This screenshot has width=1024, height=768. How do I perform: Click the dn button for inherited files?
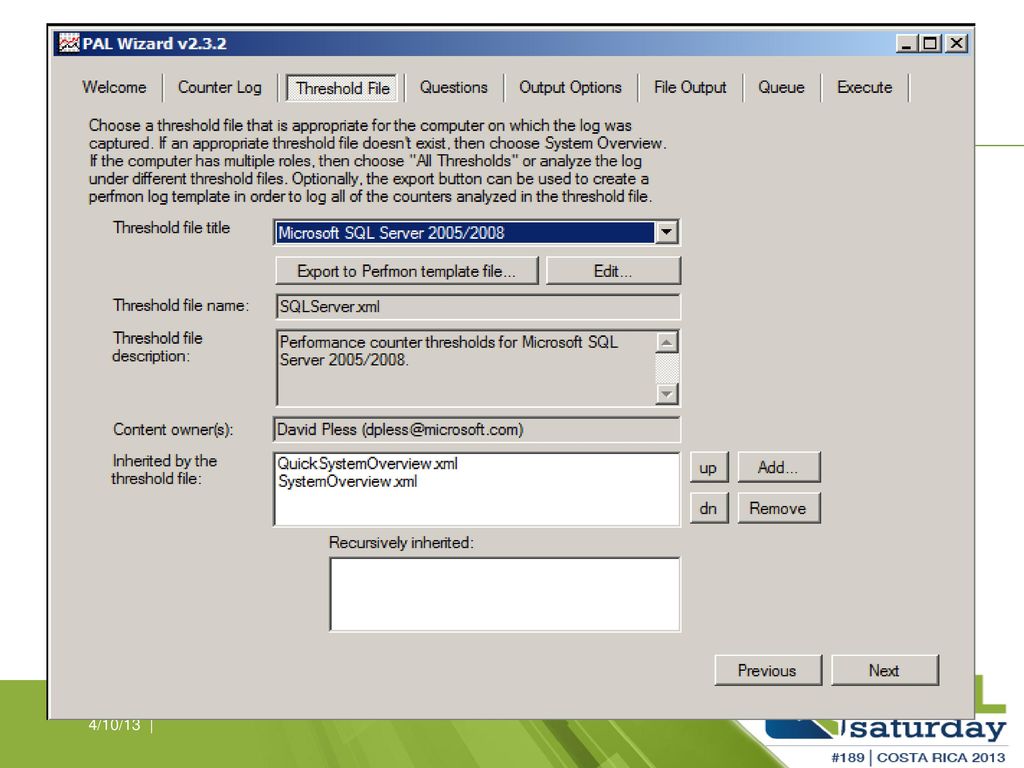708,508
